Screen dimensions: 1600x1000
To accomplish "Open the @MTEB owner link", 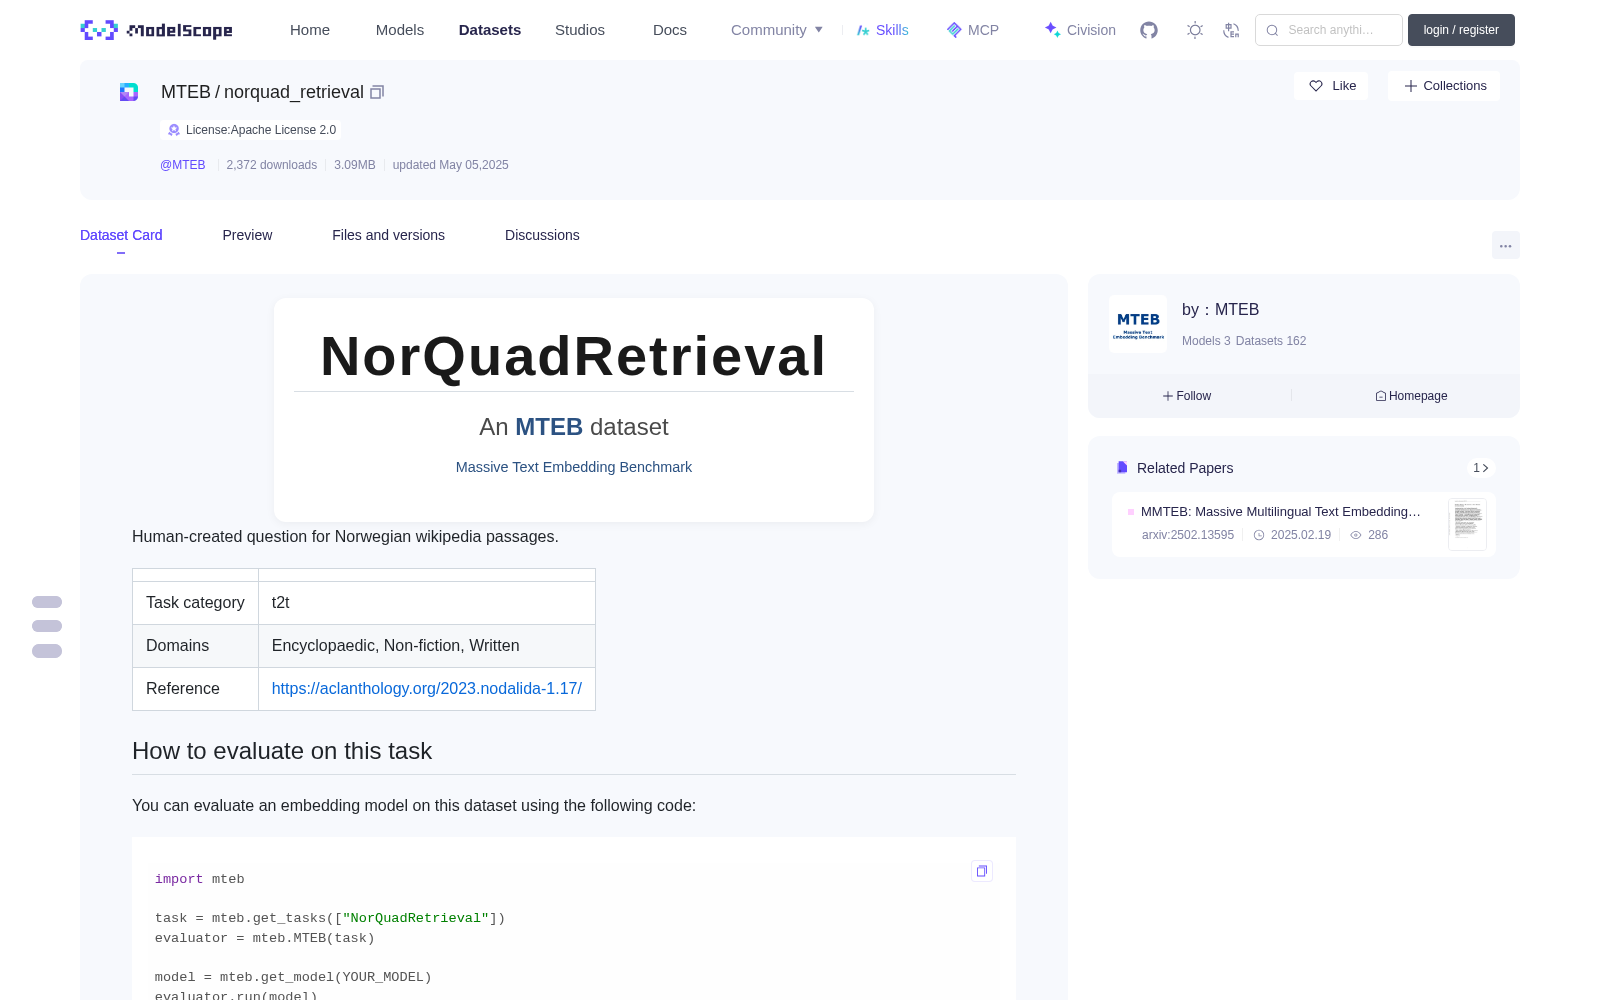I will click(x=183, y=165).
